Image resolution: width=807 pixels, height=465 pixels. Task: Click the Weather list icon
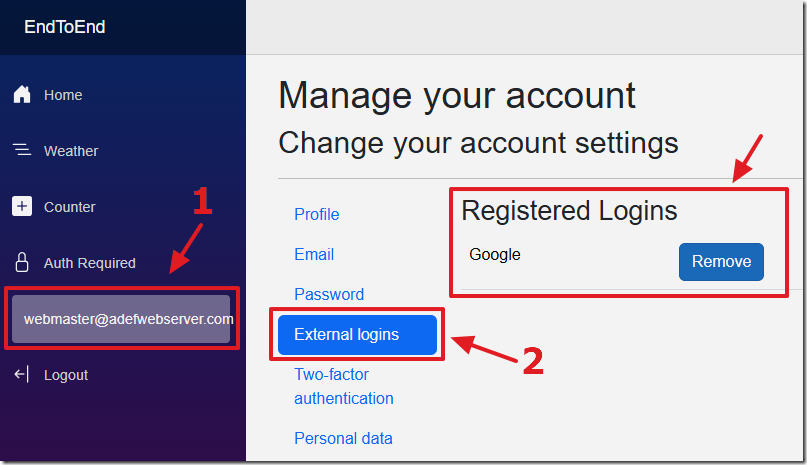[x=22, y=150]
